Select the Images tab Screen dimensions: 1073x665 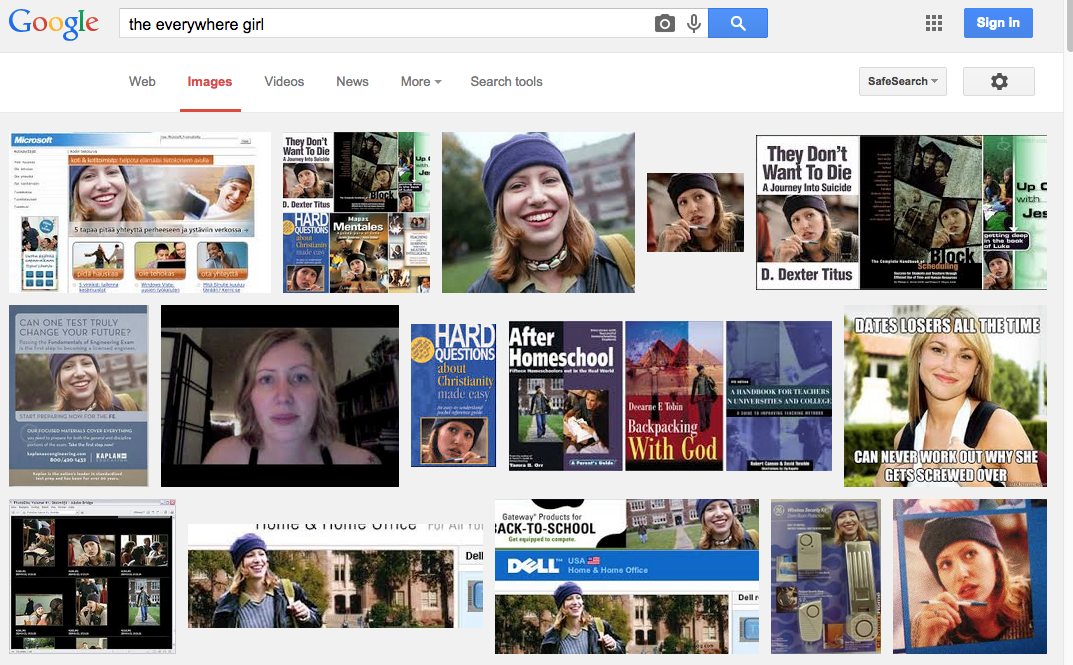click(209, 81)
